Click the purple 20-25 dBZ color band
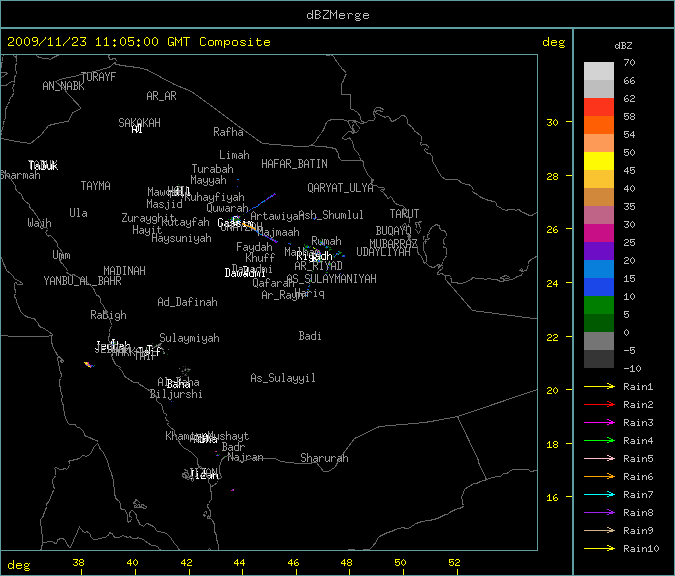Viewport: 675px width, 576px height. 599,250
